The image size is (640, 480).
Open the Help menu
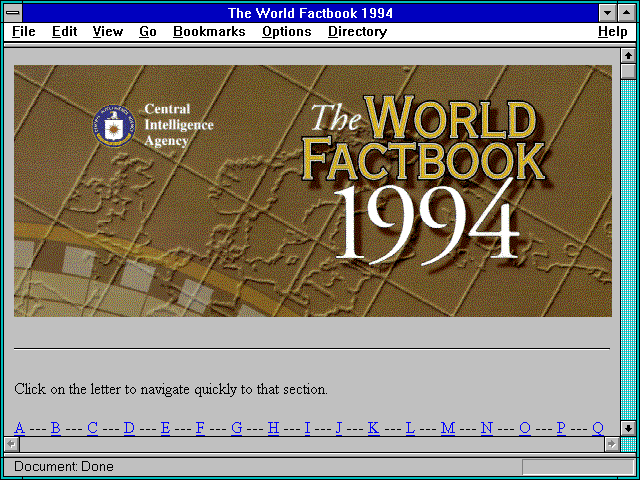(x=613, y=32)
